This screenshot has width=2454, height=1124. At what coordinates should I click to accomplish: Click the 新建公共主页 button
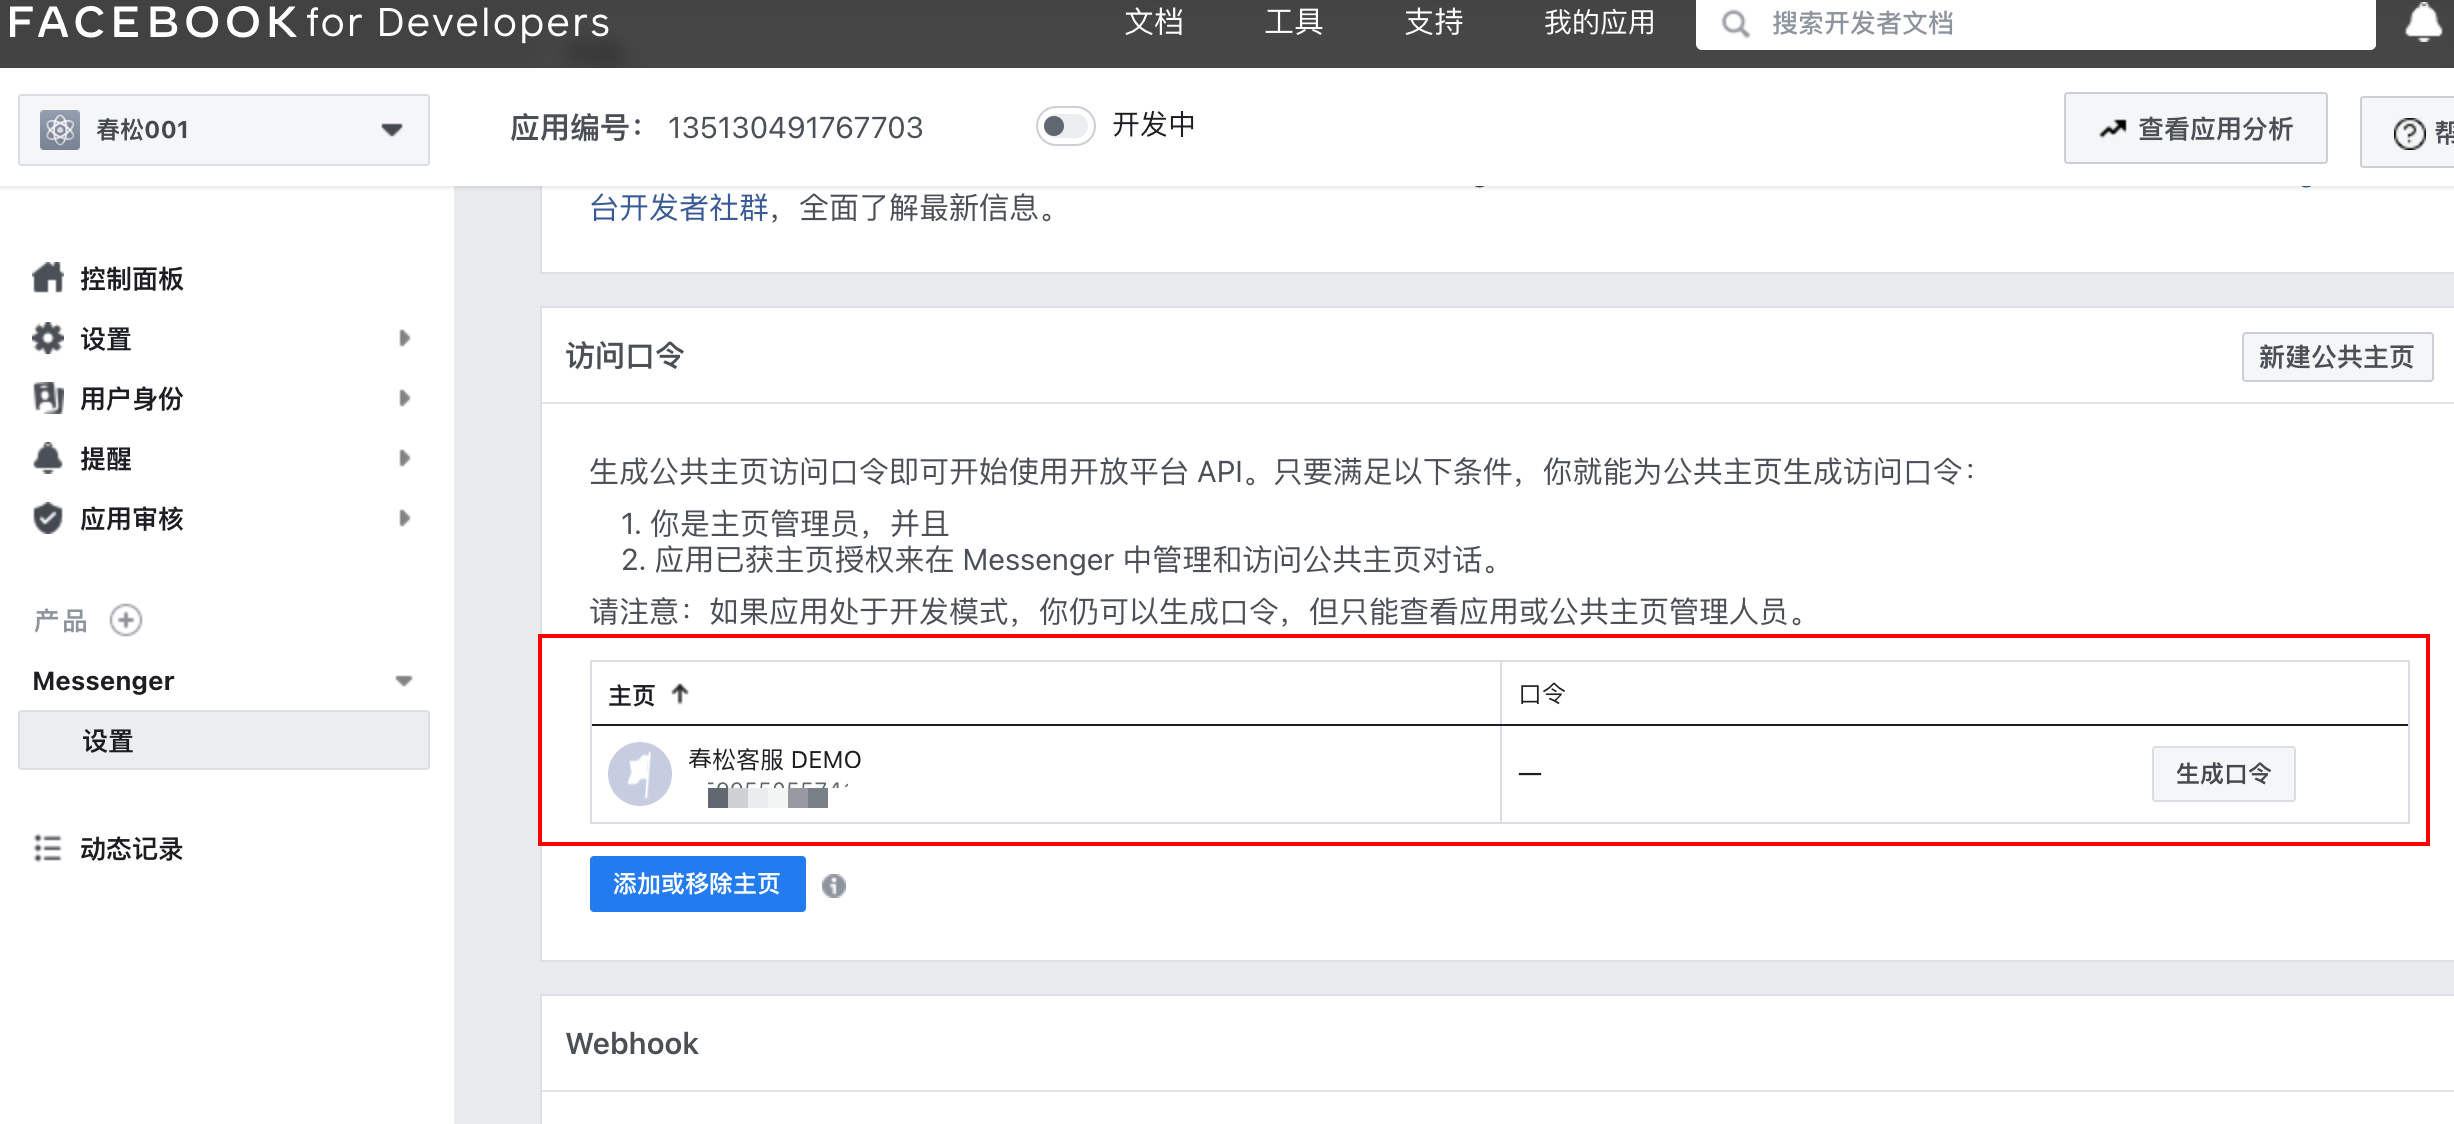pos(2337,357)
